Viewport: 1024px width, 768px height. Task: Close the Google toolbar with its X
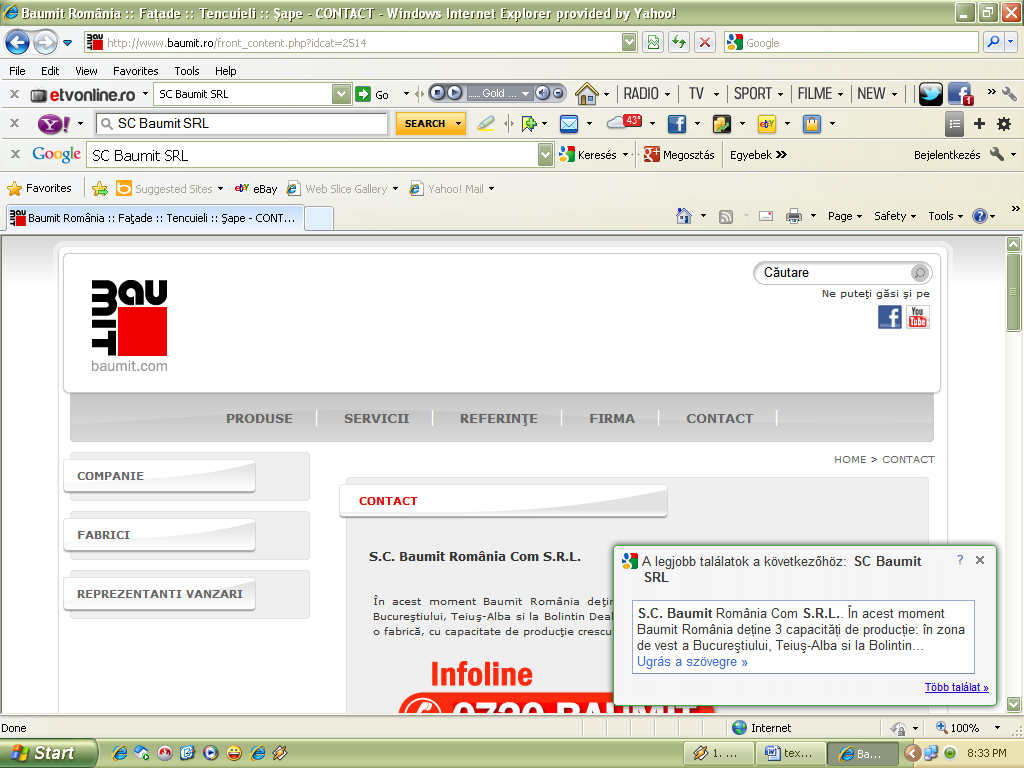click(16, 153)
